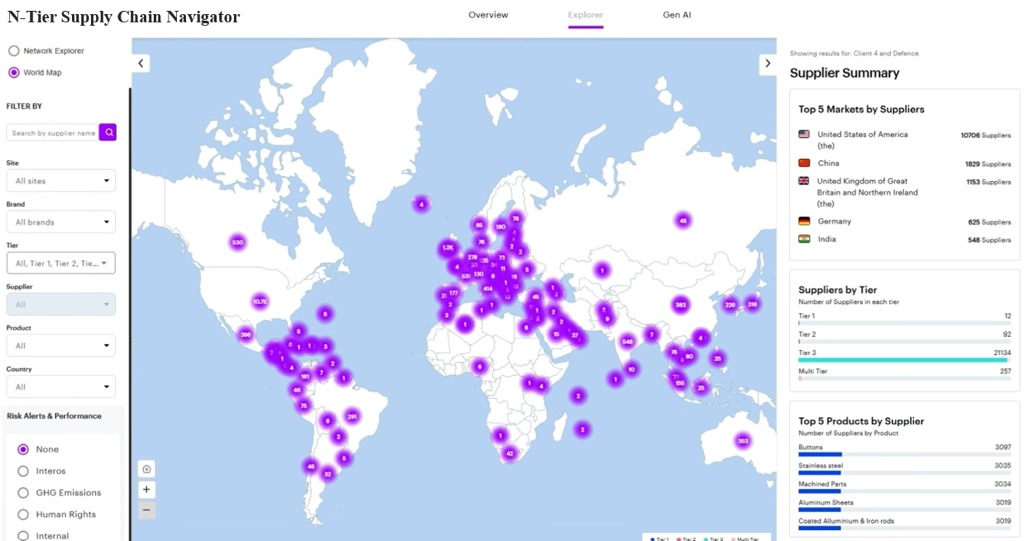Zoom out on the map with minus
Screen dimensions: 1024x541
(x=147, y=510)
